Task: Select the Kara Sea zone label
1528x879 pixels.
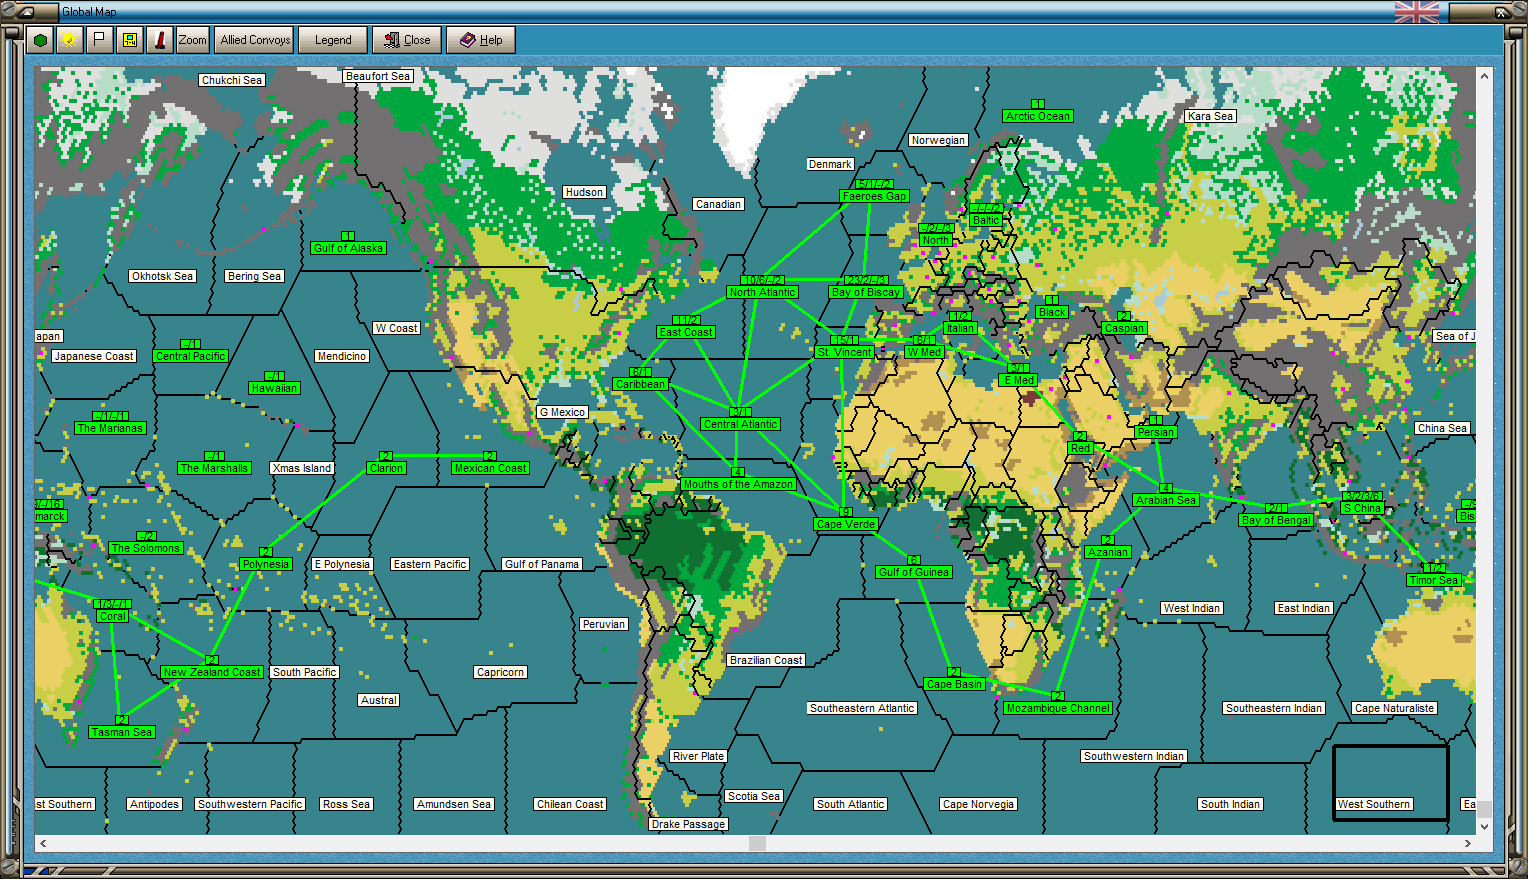Action: (1211, 116)
